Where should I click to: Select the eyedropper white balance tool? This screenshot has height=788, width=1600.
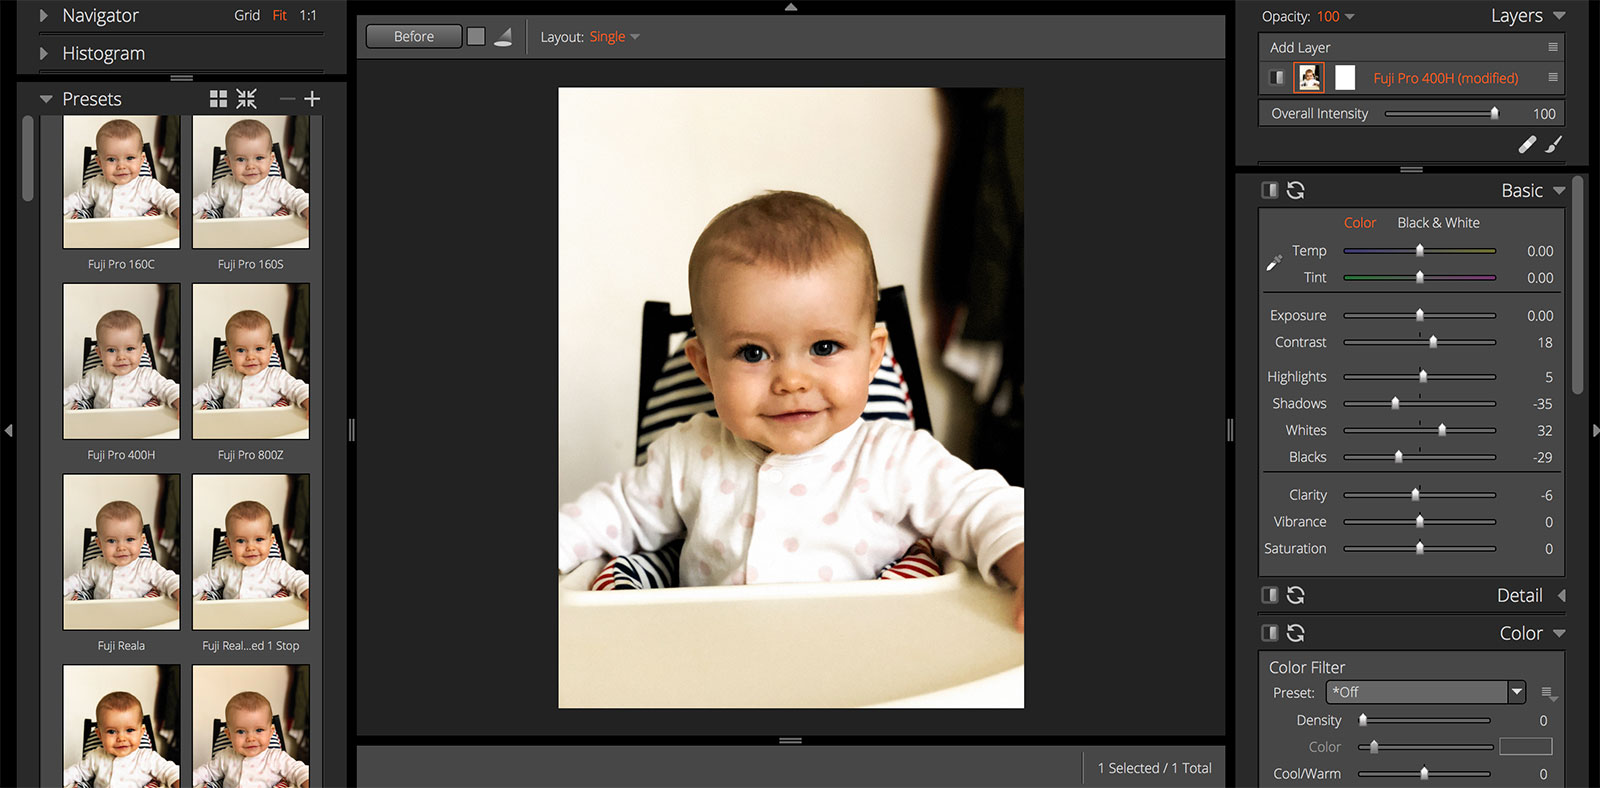pos(1274,263)
